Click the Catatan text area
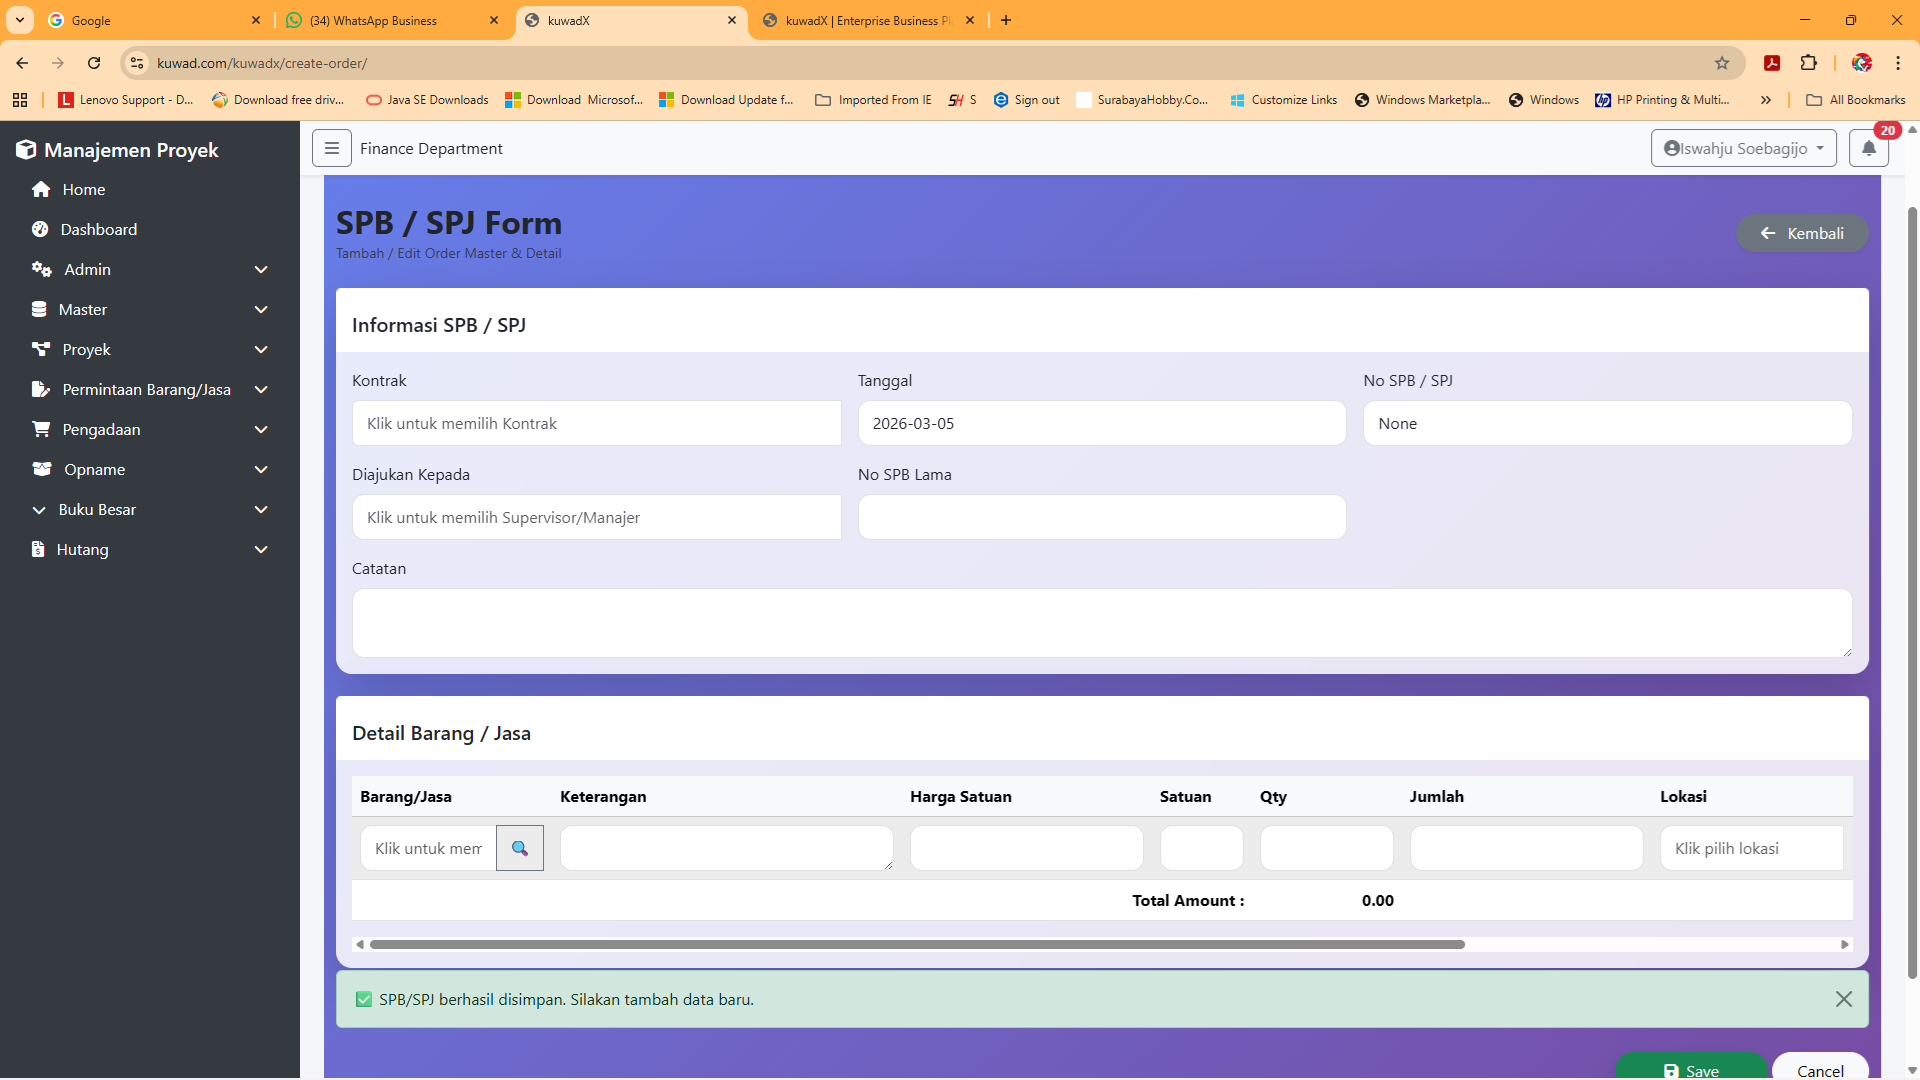 pos(1101,622)
